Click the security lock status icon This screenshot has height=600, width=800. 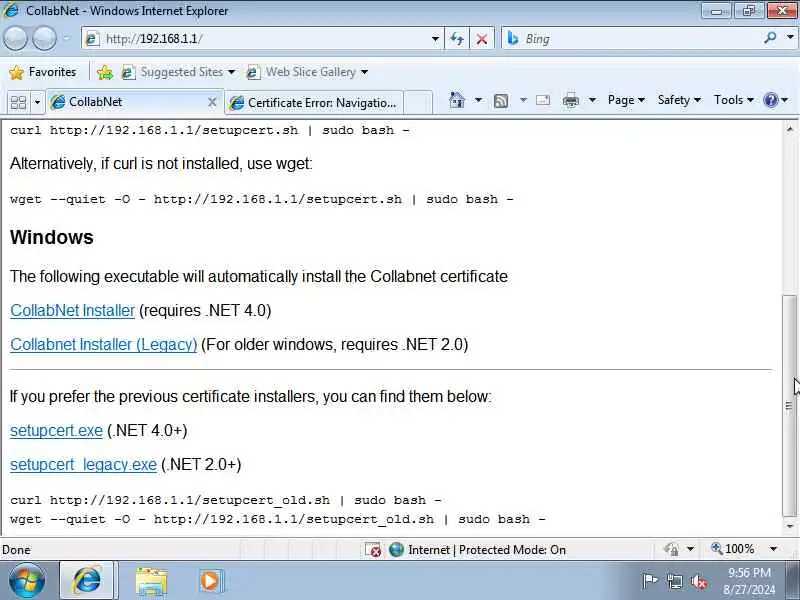671,549
